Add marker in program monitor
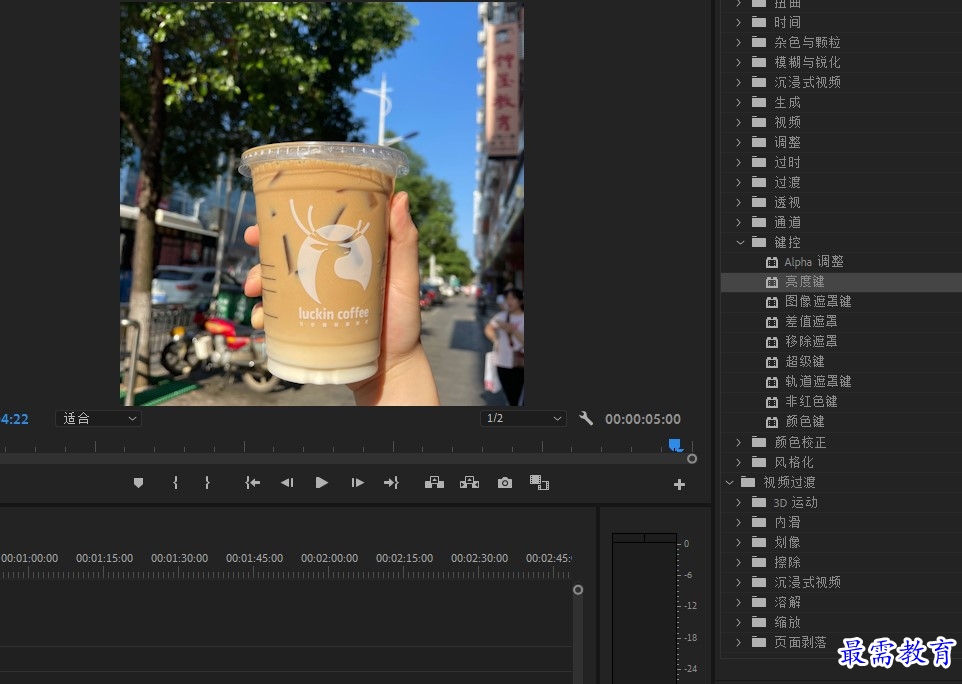 tap(138, 483)
